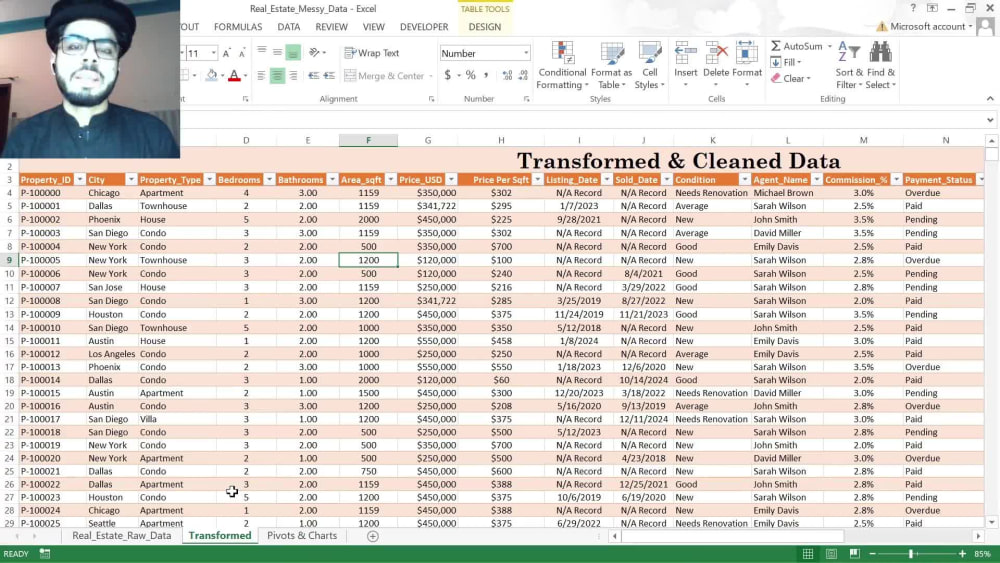
Task: Apply Comma Style format
Action: tap(486, 76)
